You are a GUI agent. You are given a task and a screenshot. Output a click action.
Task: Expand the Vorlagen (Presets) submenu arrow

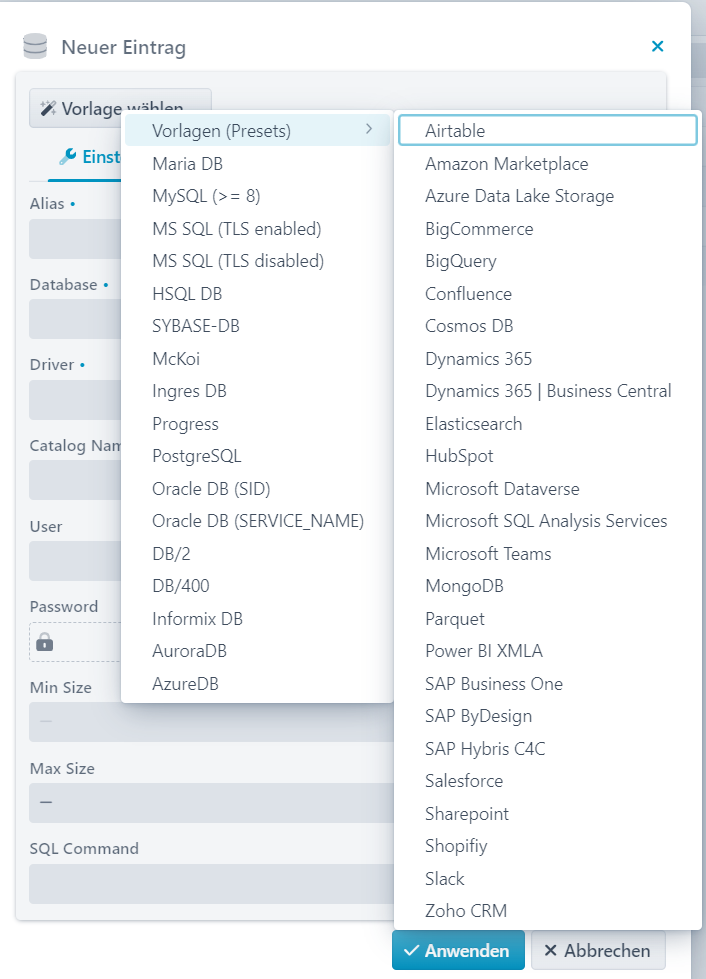coord(369,129)
